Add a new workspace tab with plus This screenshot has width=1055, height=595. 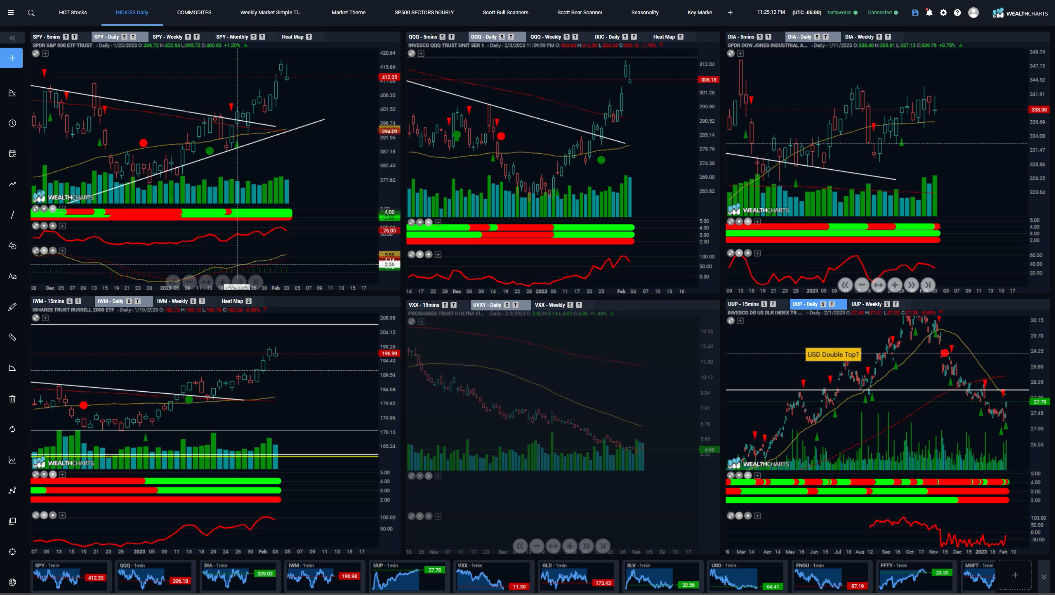[x=730, y=12]
